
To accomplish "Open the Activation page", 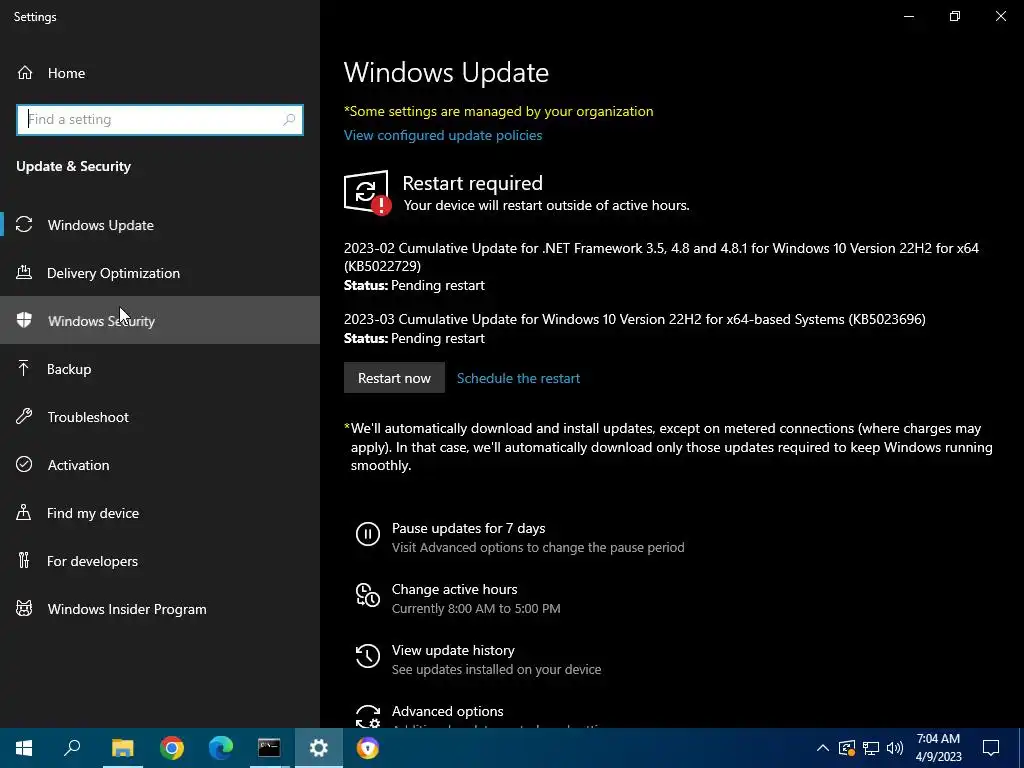I will click(160, 464).
